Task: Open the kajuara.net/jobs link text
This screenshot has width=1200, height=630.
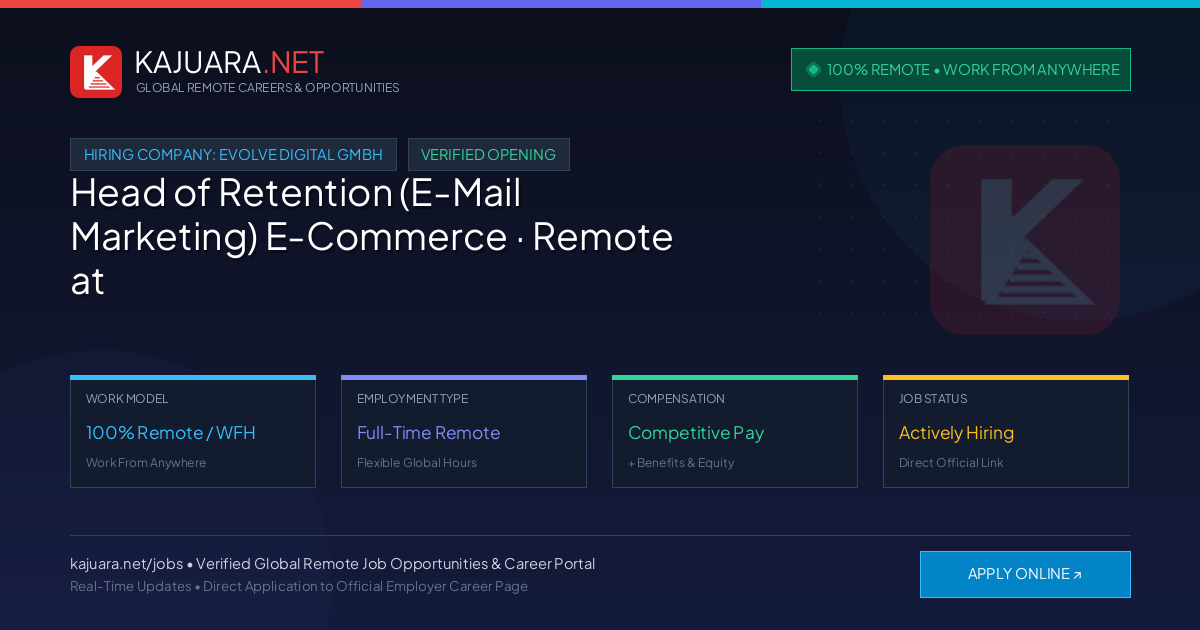Action: coord(126,564)
